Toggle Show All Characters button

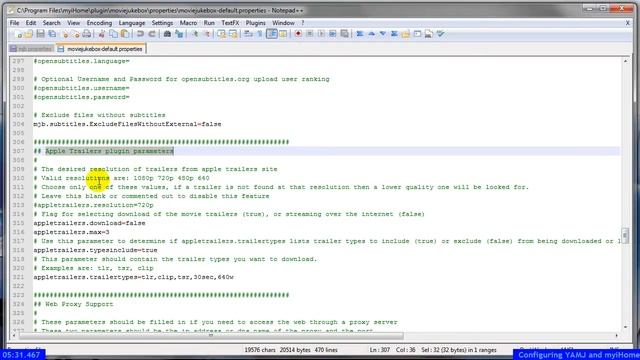click(260, 34)
